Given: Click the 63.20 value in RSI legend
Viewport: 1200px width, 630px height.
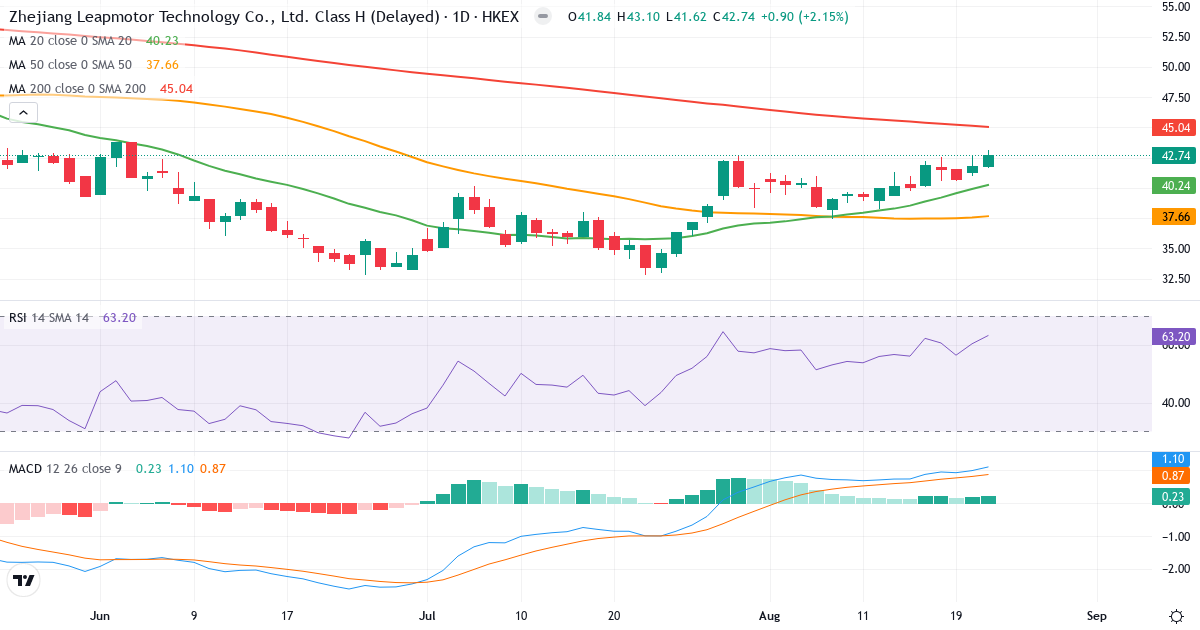Looking at the screenshot, I should (x=119, y=318).
